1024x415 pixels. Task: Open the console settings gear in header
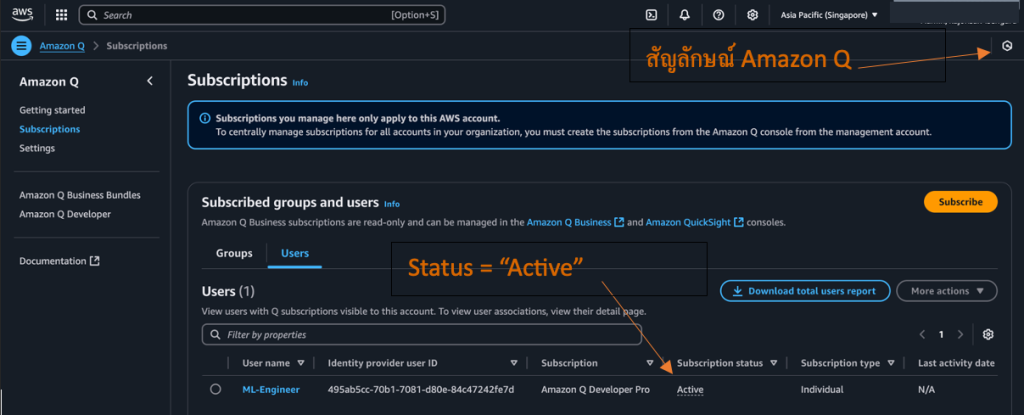[x=752, y=15]
